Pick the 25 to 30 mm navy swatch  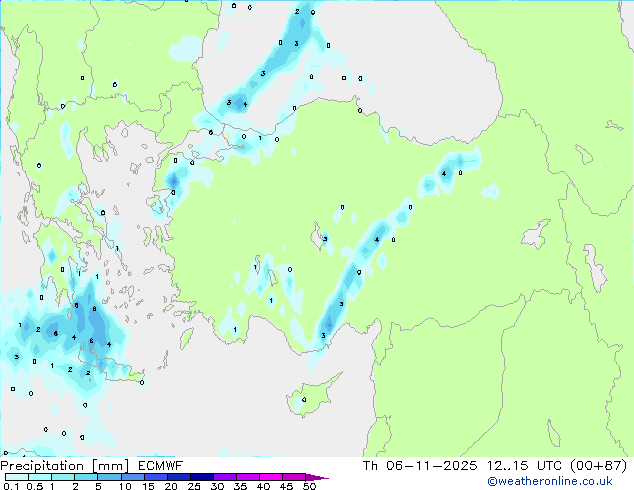pyautogui.click(x=201, y=477)
